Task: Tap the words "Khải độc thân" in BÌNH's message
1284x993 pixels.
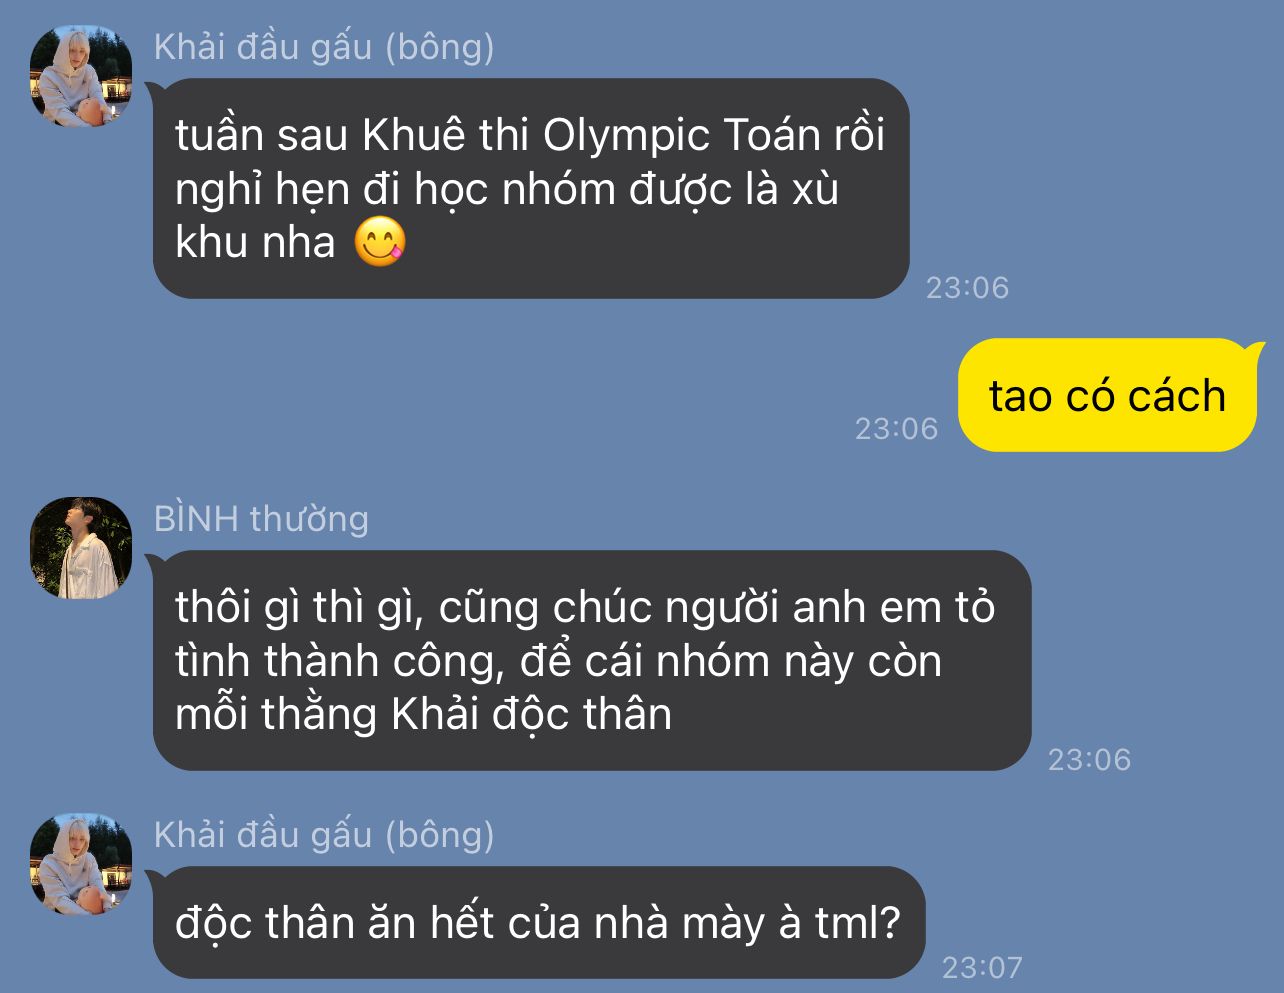Action: 531,714
